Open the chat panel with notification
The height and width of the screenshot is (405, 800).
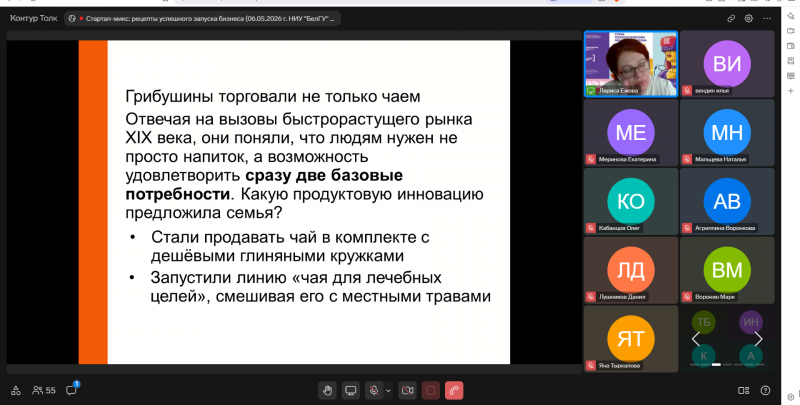pos(71,390)
